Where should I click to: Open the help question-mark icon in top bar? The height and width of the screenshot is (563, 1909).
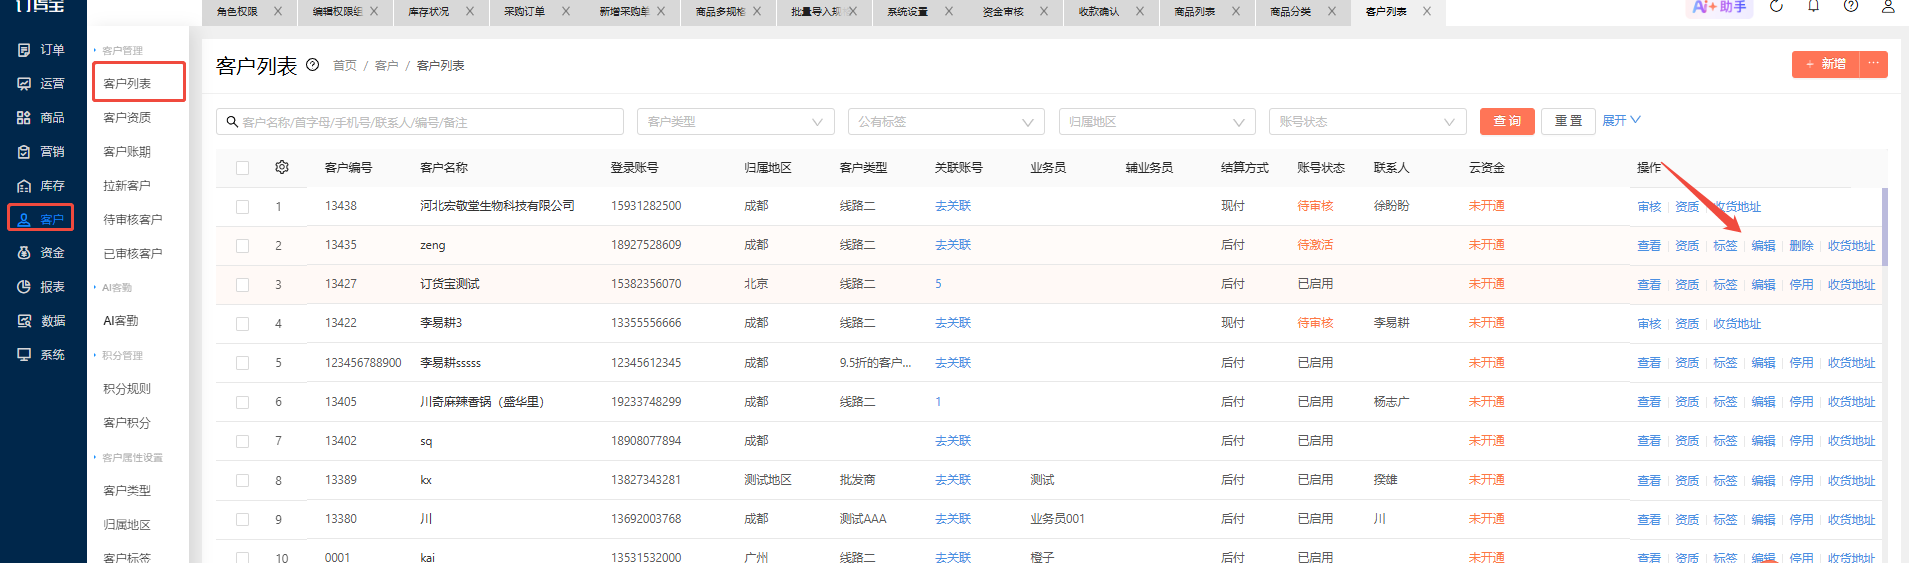(1851, 7)
